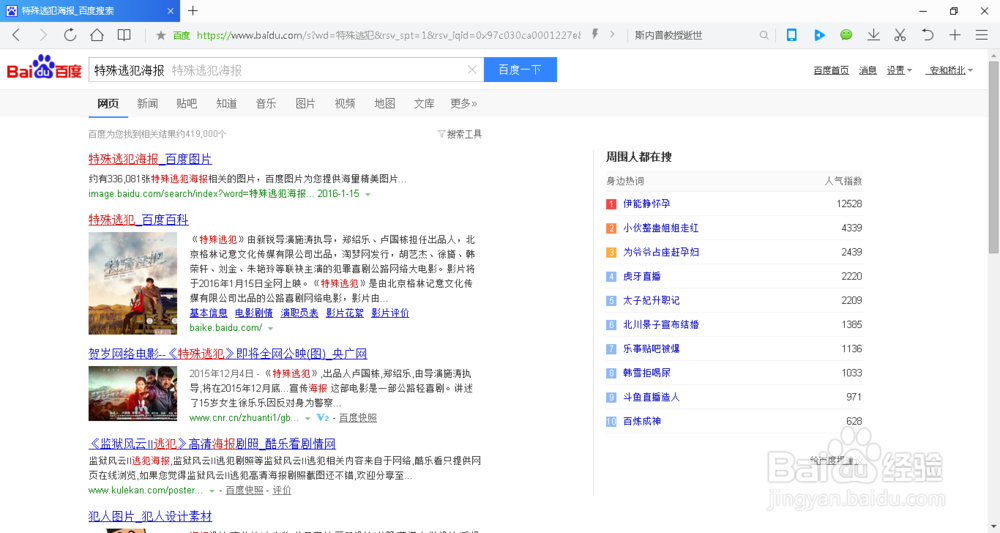Expand the 更多 search category menu
This screenshot has width=1000, height=533.
coord(464,103)
